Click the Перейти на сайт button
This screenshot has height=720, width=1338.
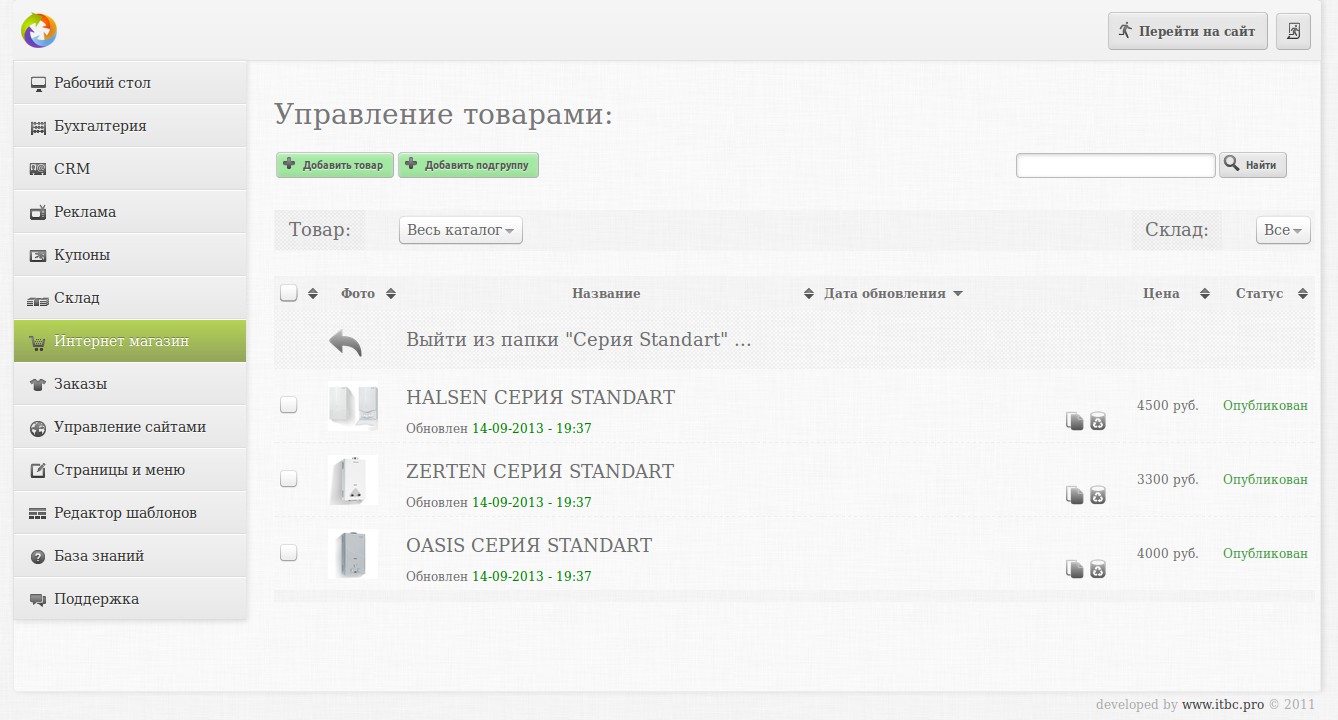pos(1188,31)
